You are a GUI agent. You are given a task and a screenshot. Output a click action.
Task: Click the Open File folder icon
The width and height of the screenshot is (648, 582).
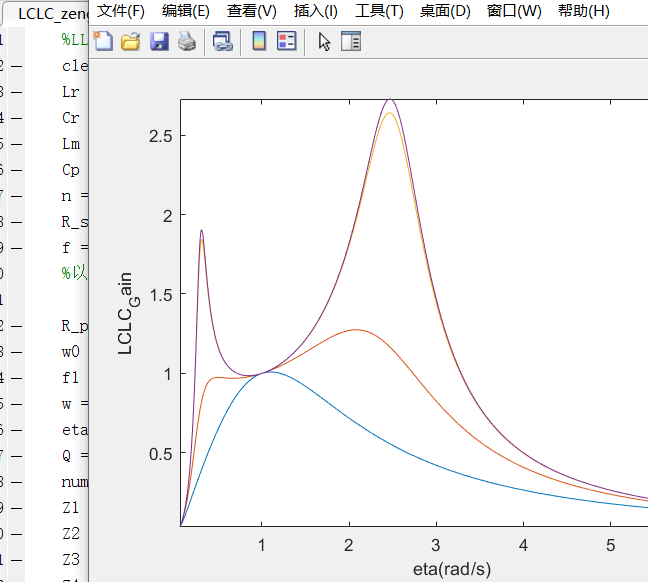130,42
